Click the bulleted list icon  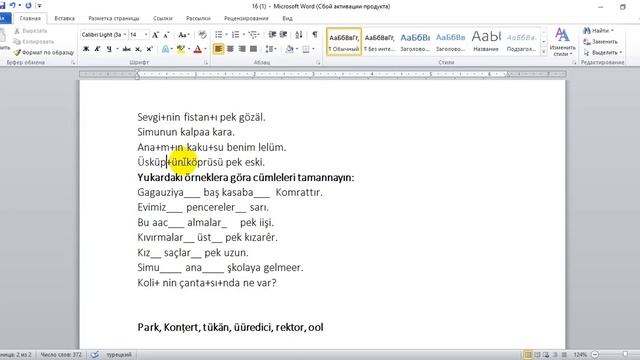pos(219,35)
